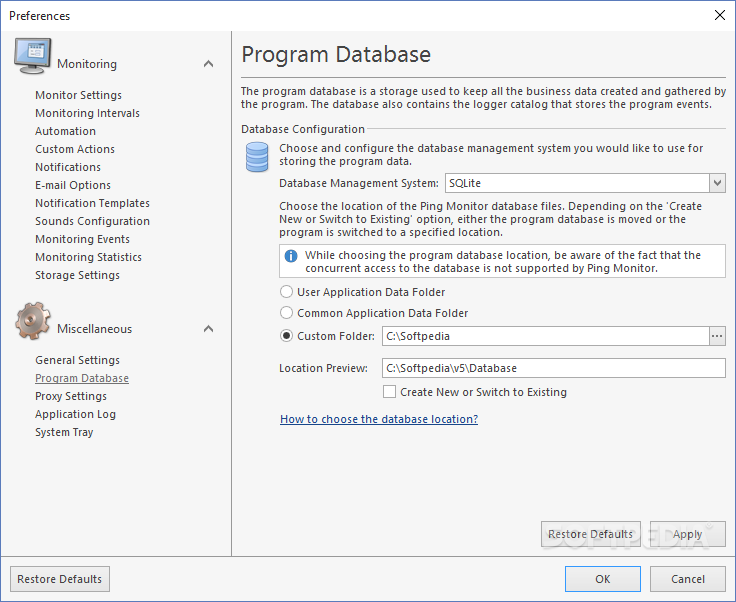Open Monitoring Intervals page
Image resolution: width=736 pixels, height=602 pixels.
pos(87,113)
